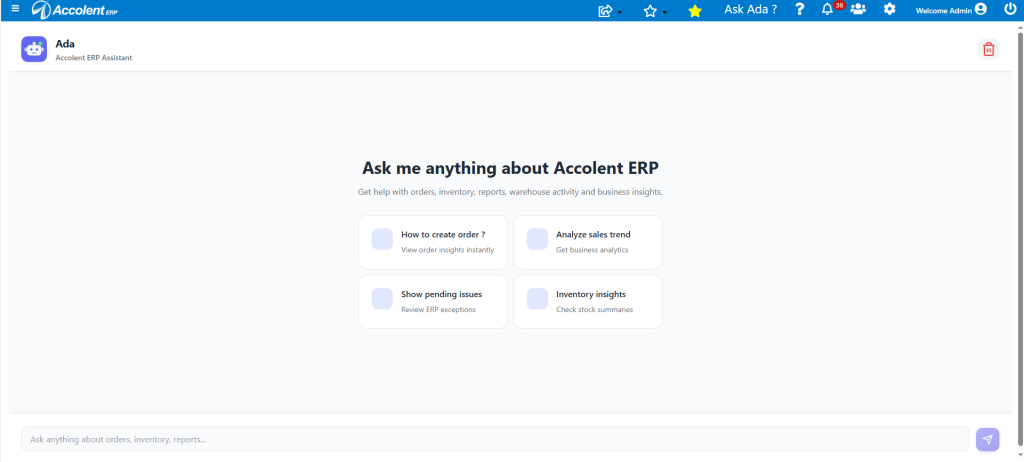This screenshot has width=1024, height=462.
Task: Click the Accolent ERP Assistant subtitle
Action: (x=94, y=58)
